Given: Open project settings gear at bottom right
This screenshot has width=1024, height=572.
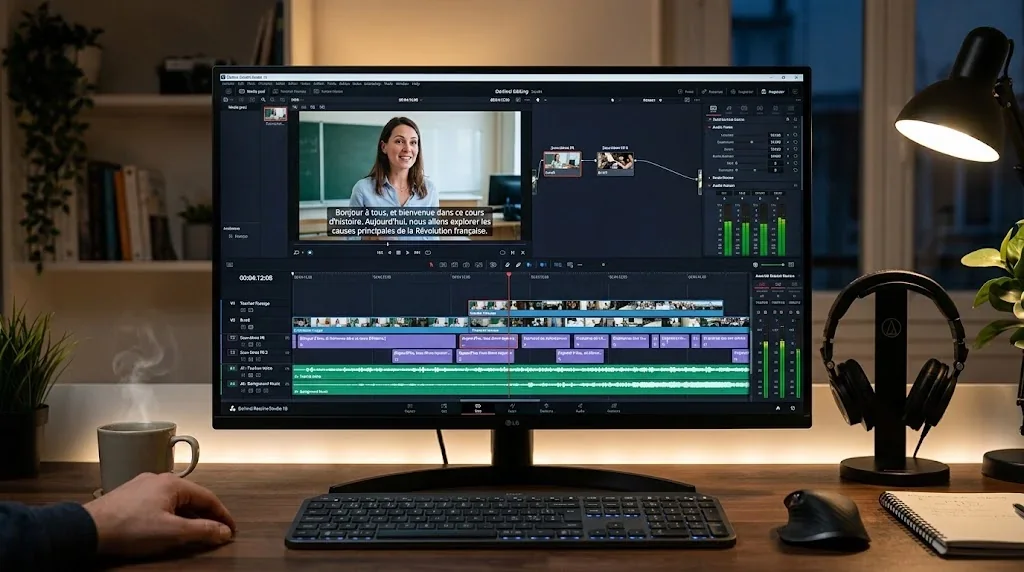Looking at the screenshot, I should (793, 408).
